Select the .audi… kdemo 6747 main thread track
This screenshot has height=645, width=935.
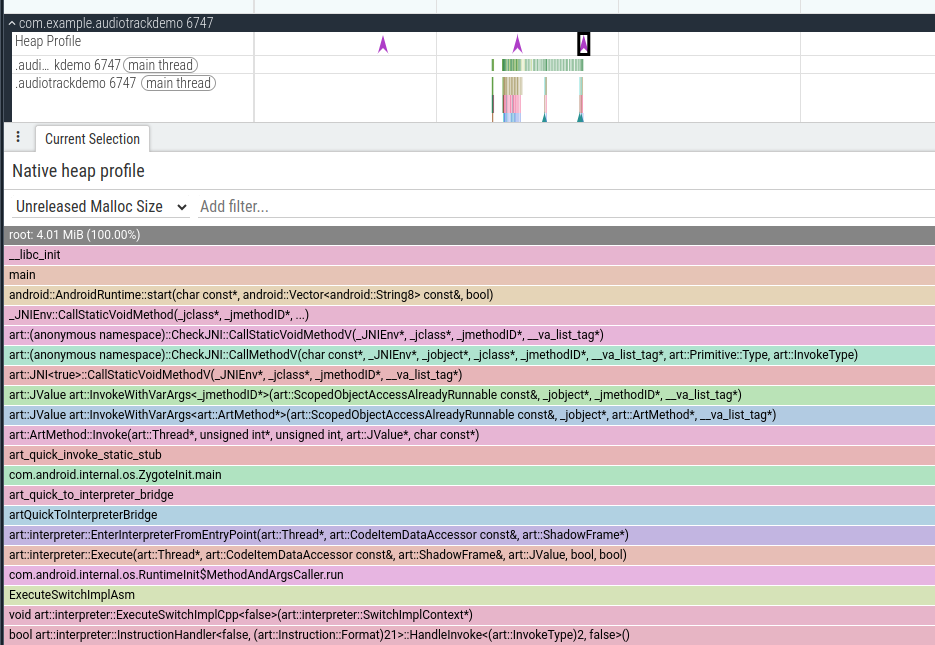click(106, 65)
